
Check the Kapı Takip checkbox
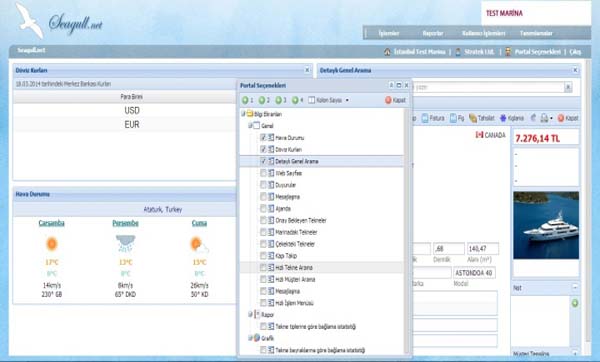[263, 256]
